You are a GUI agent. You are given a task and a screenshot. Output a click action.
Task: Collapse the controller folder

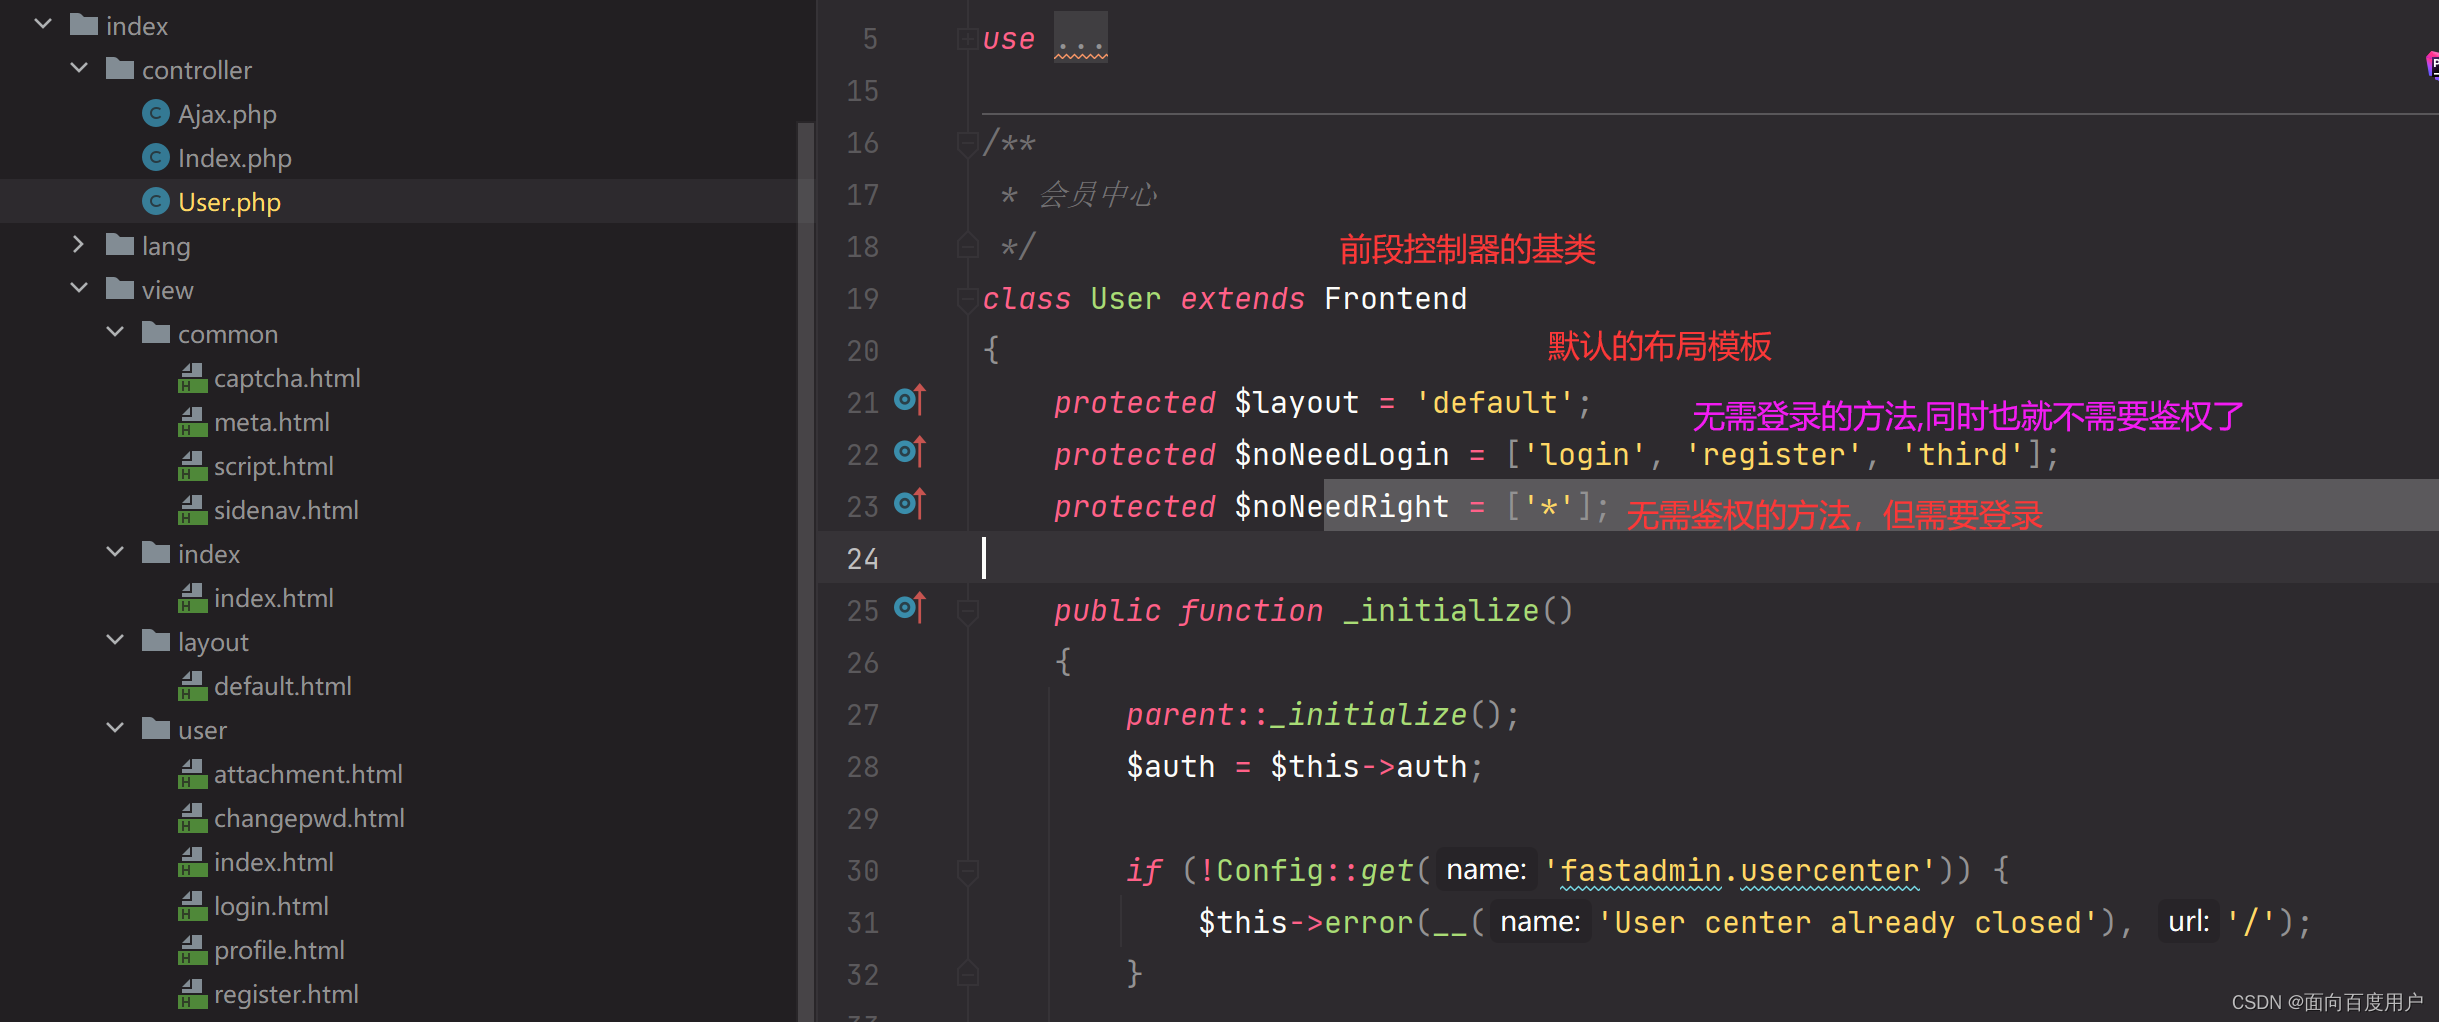[x=79, y=68]
